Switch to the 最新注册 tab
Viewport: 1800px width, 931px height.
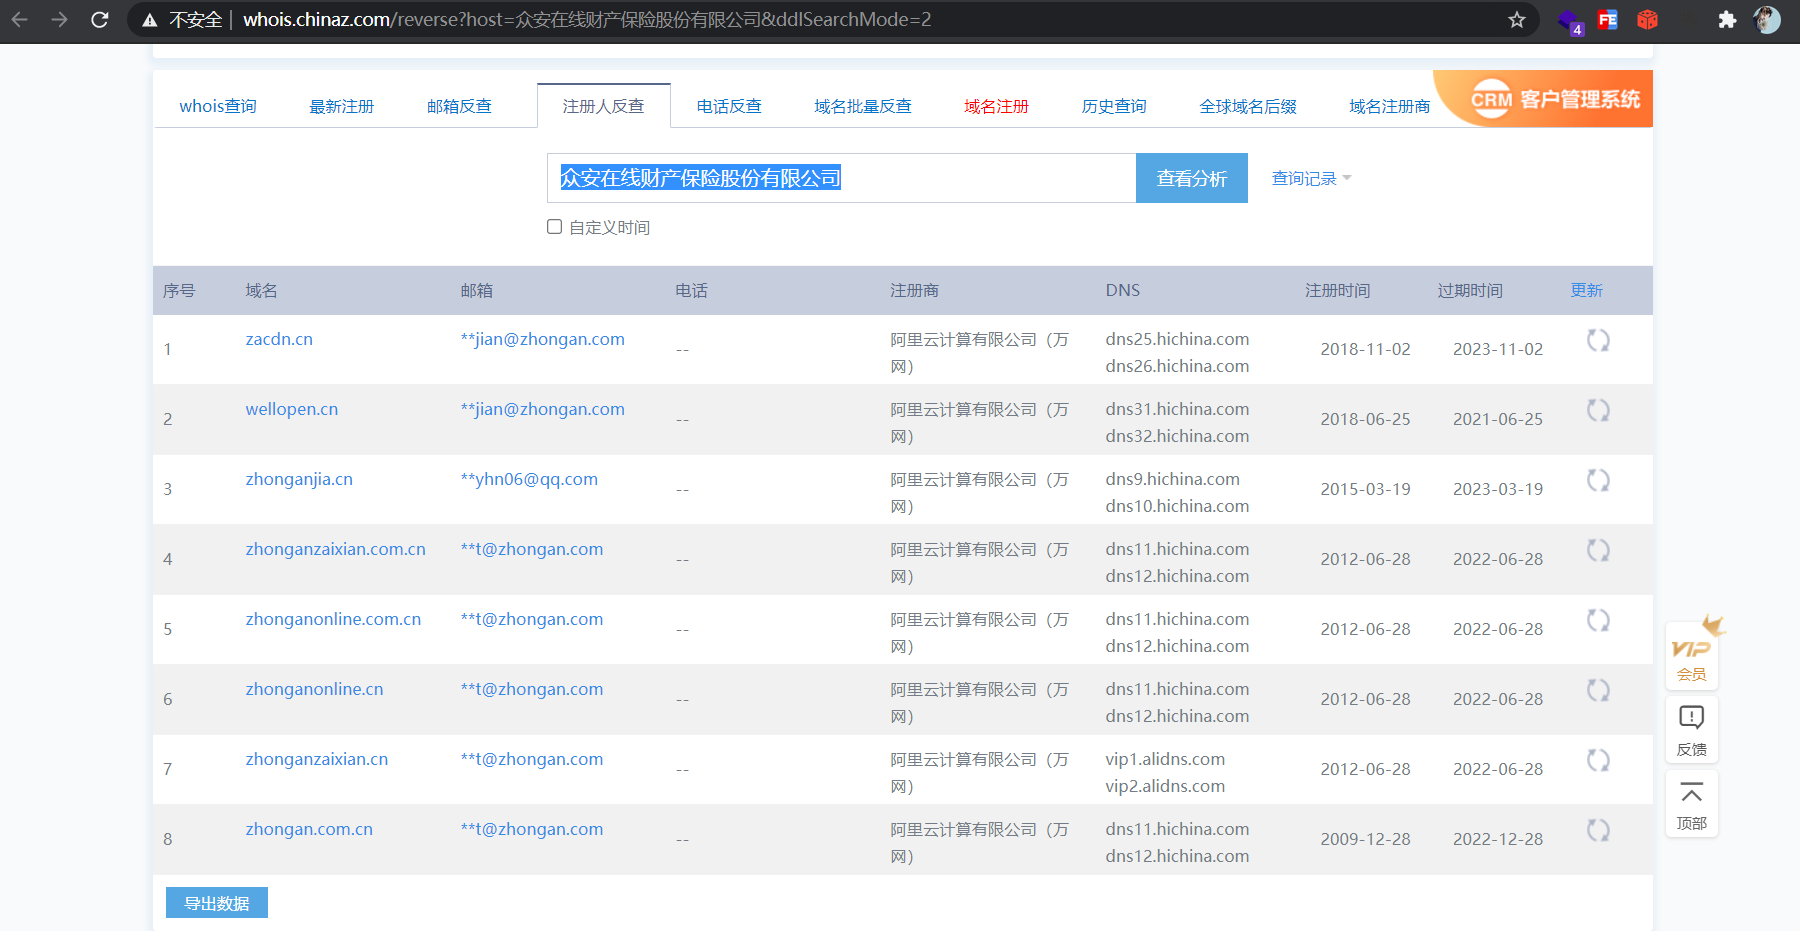point(342,106)
